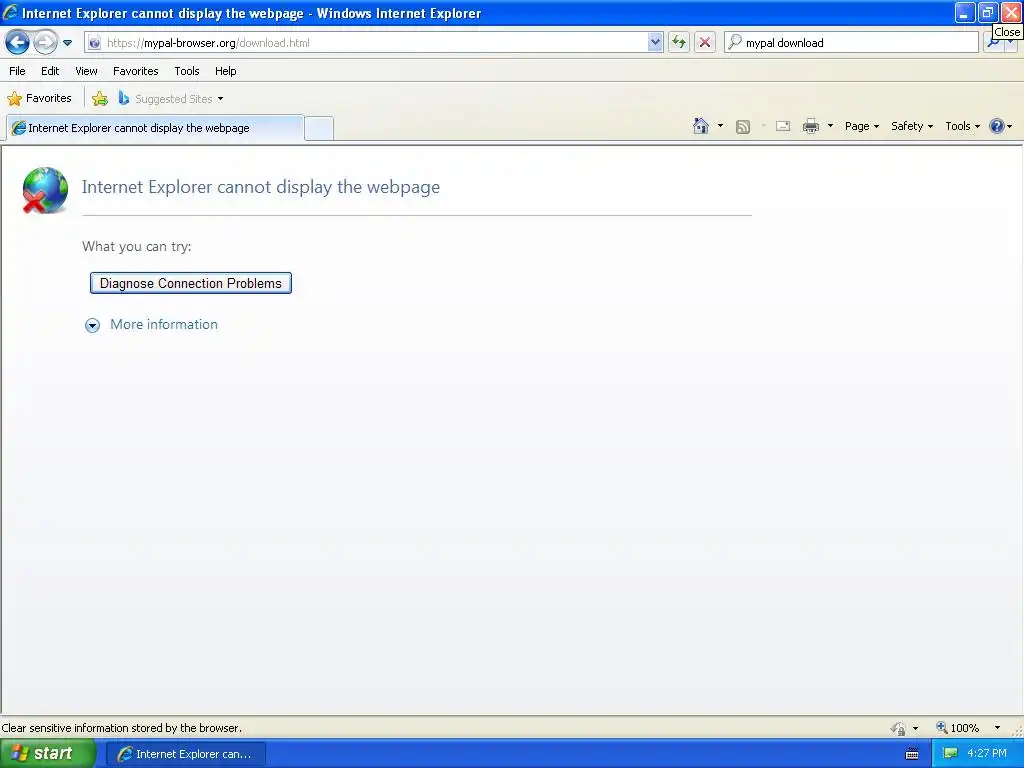Click the Forward arrow button

45,43
